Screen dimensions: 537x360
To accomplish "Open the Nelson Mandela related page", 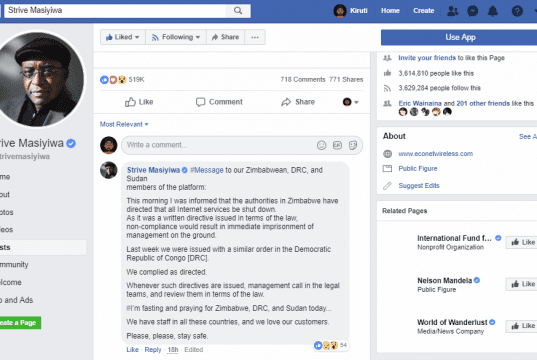I will 445,281.
